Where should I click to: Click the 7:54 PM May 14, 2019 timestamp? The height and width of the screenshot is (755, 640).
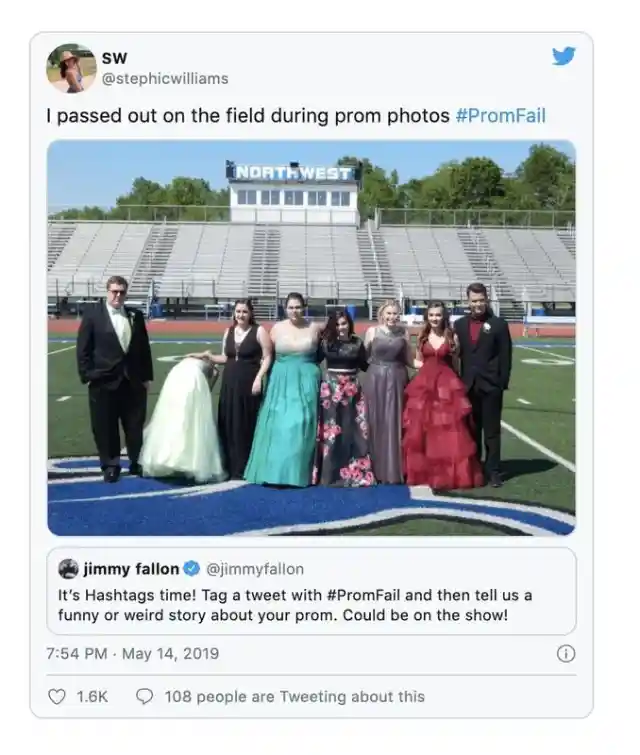[132, 653]
